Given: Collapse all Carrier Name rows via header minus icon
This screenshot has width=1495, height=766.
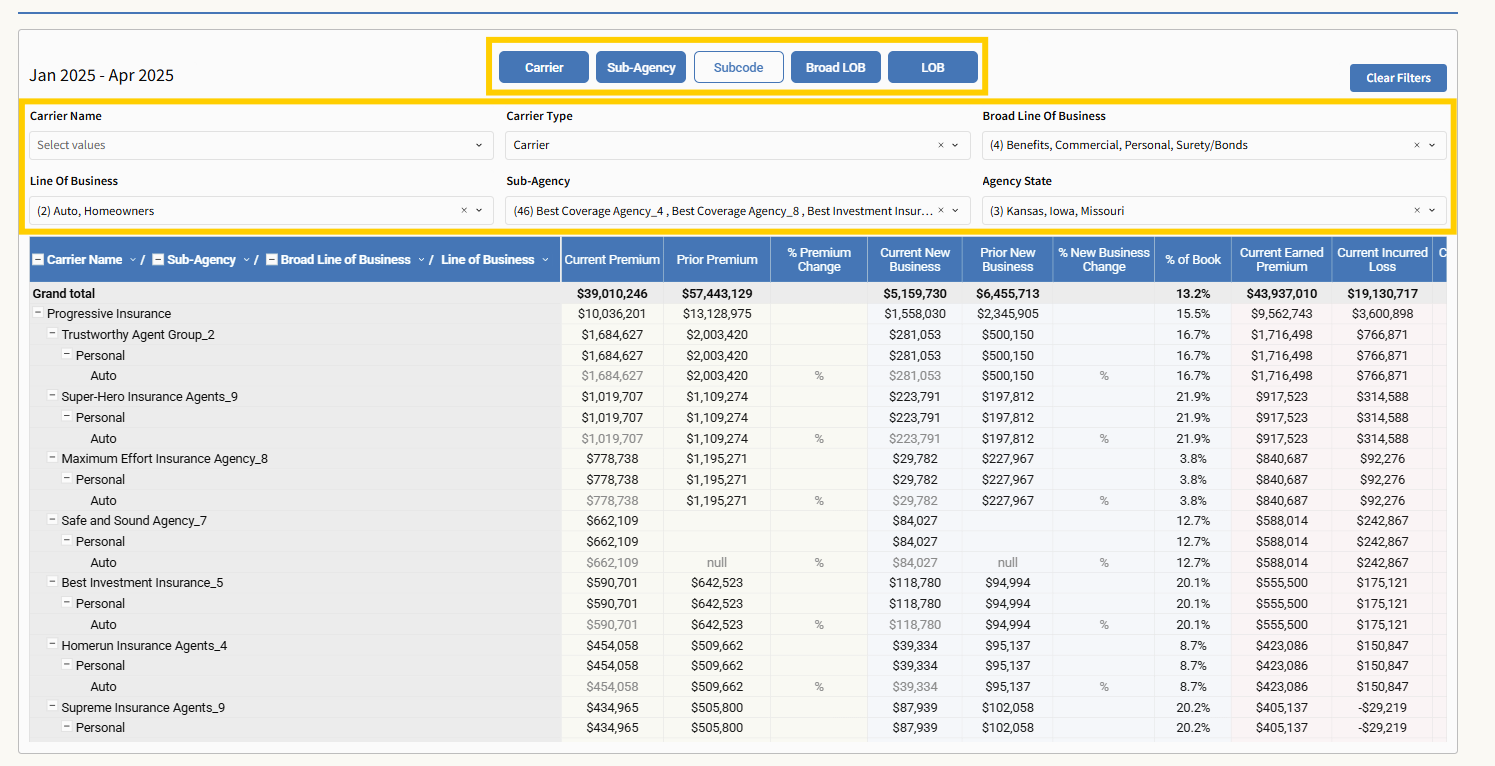Looking at the screenshot, I should tap(38, 260).
